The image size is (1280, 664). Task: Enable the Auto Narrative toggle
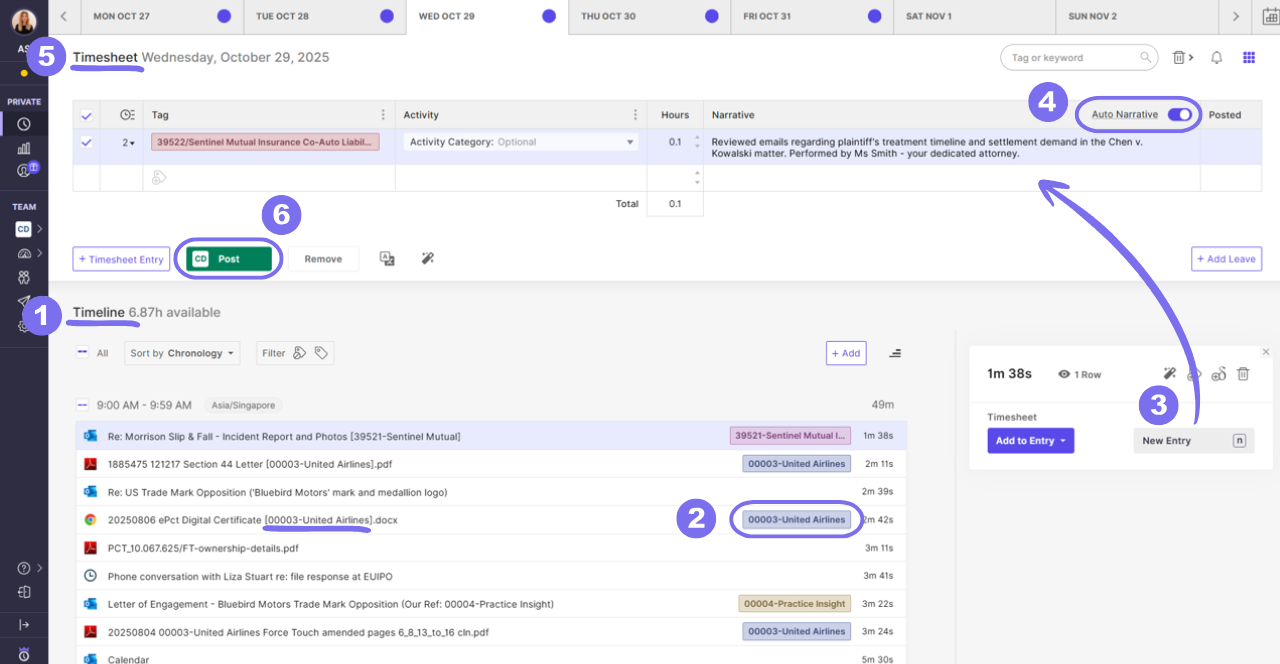click(1178, 114)
